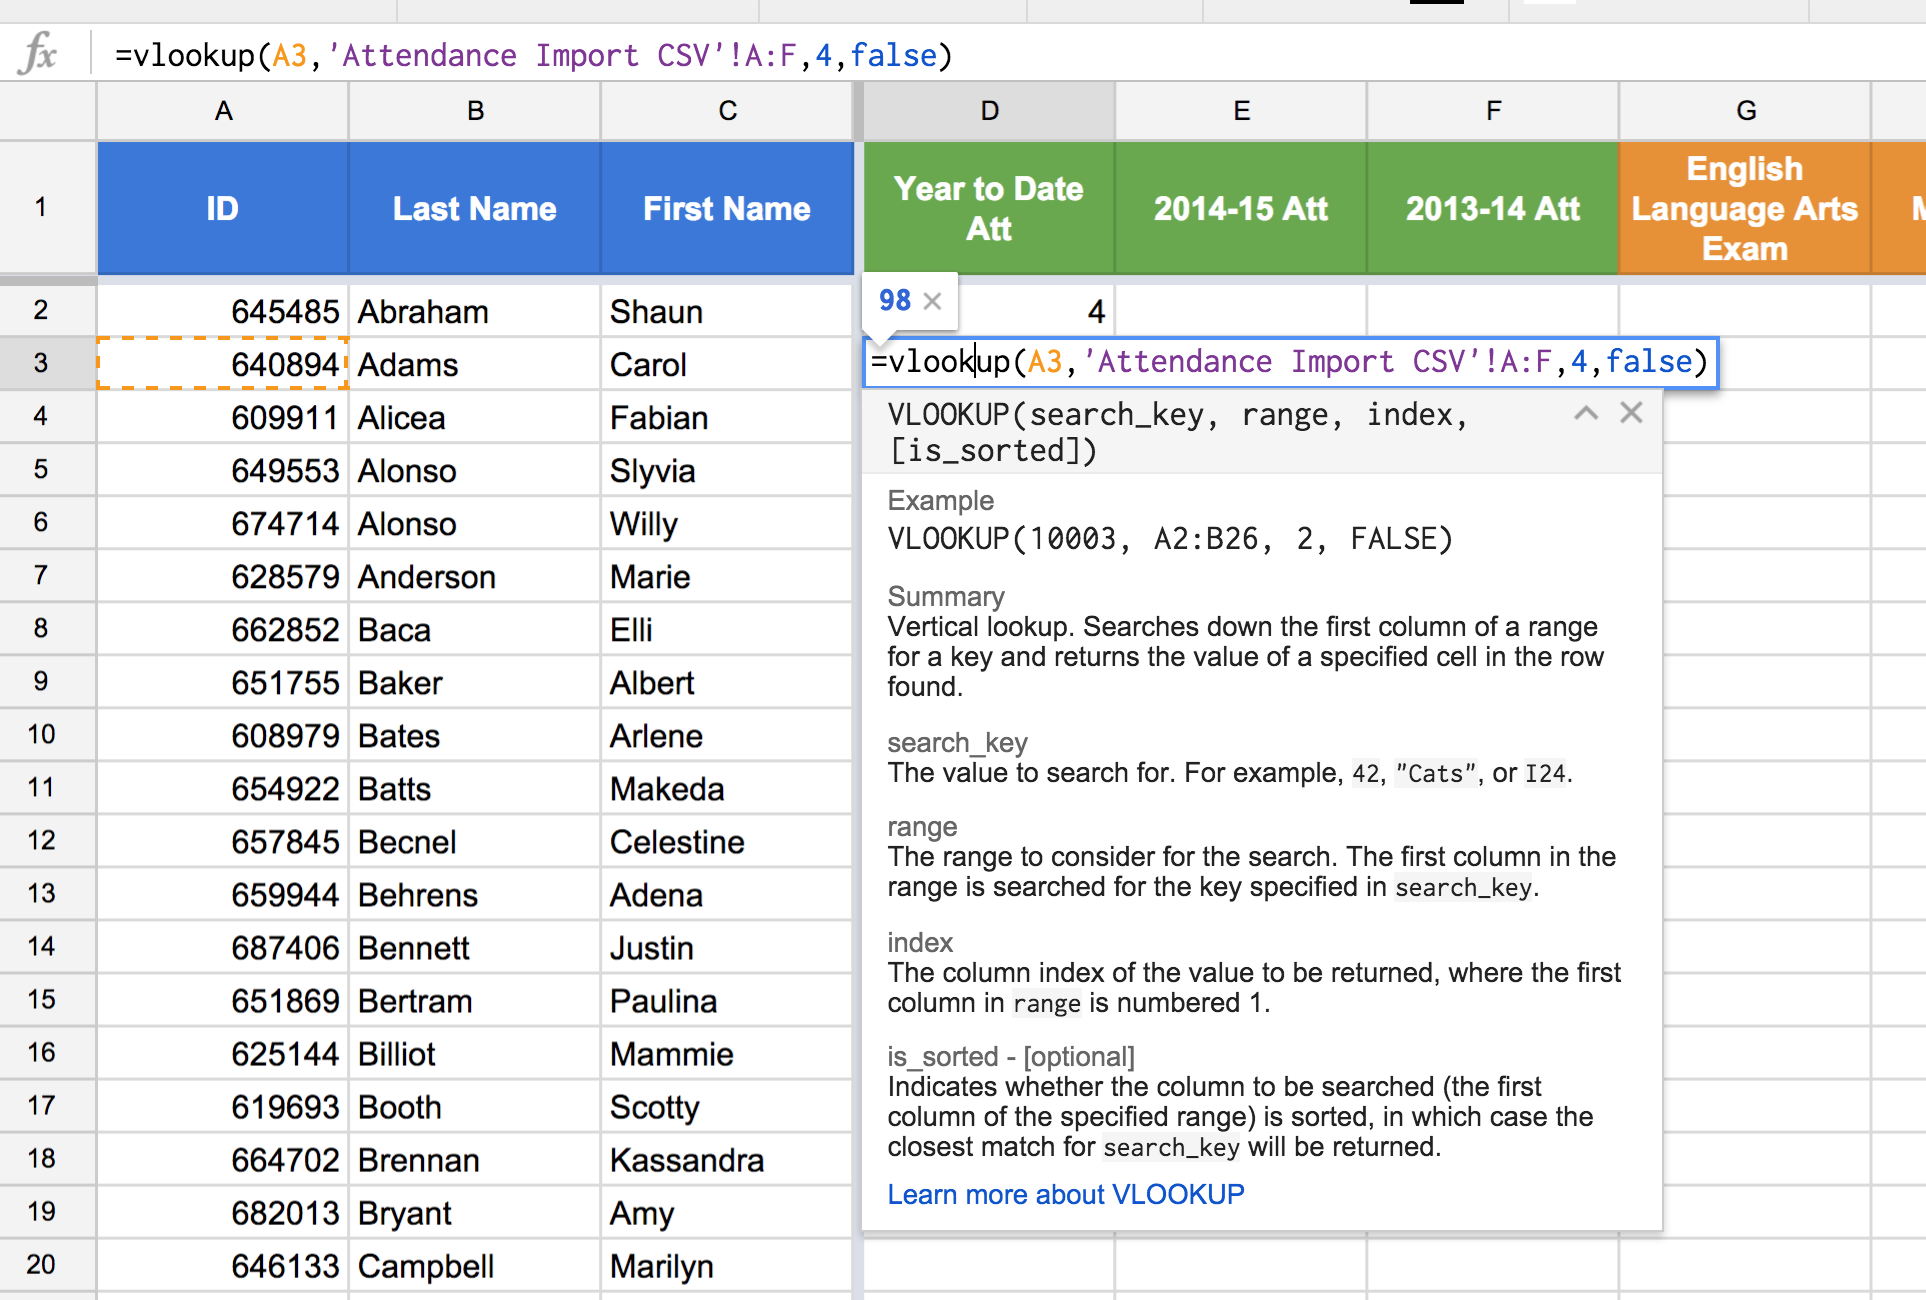Select cell with ID 640894
The image size is (1926, 1300).
(223, 364)
